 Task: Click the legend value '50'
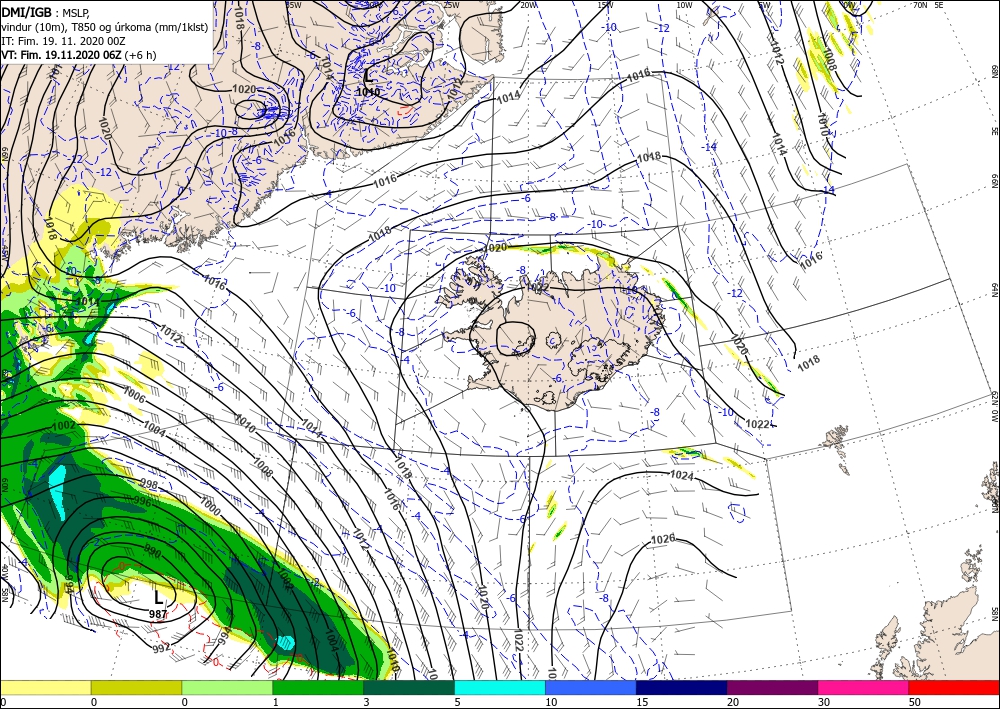[914, 702]
